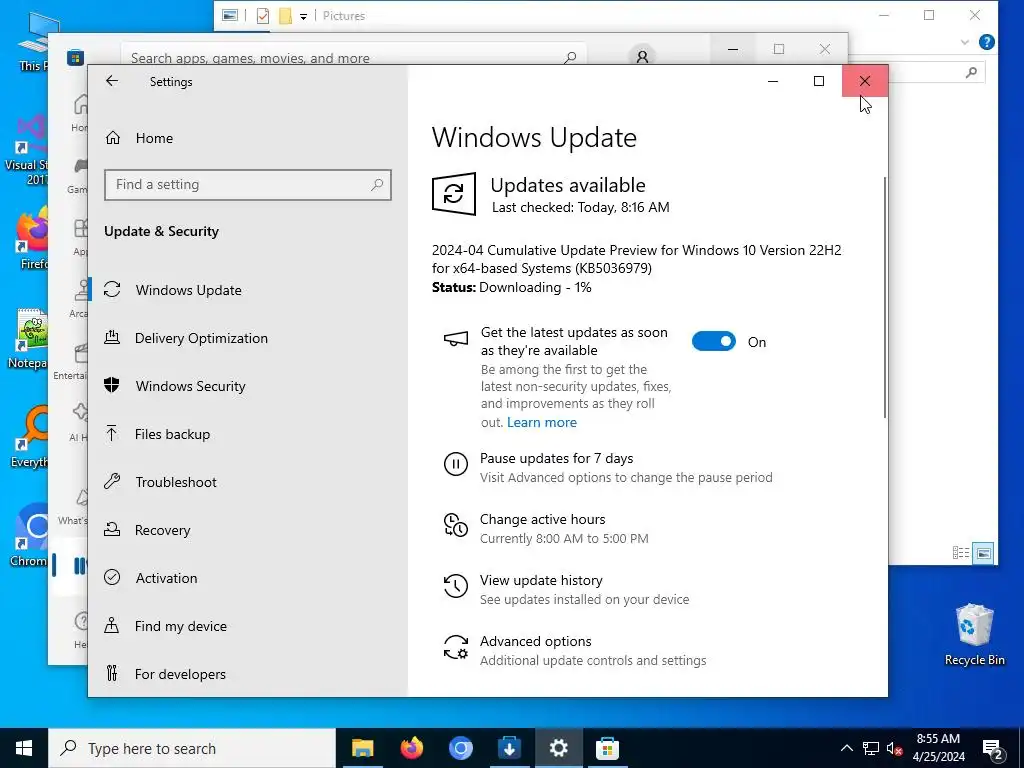Viewport: 1024px width, 768px height.
Task: Open help in Pictures Explorer window
Action: point(987,42)
